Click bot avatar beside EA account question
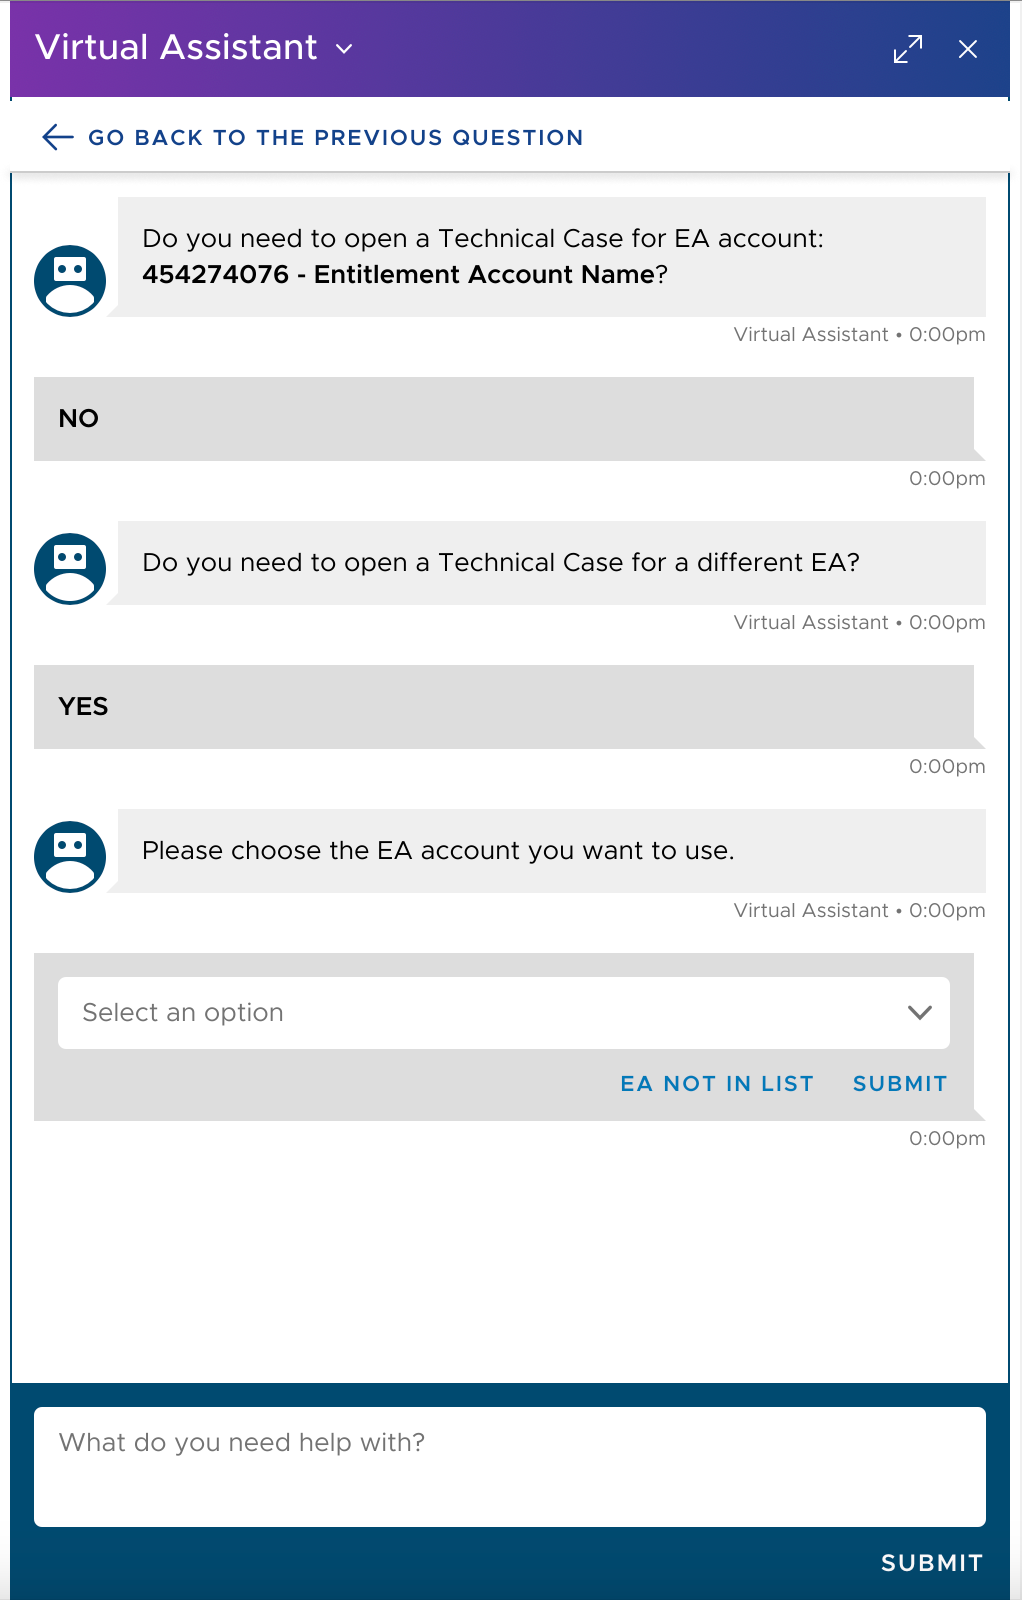The image size is (1022, 1600). [x=70, y=281]
